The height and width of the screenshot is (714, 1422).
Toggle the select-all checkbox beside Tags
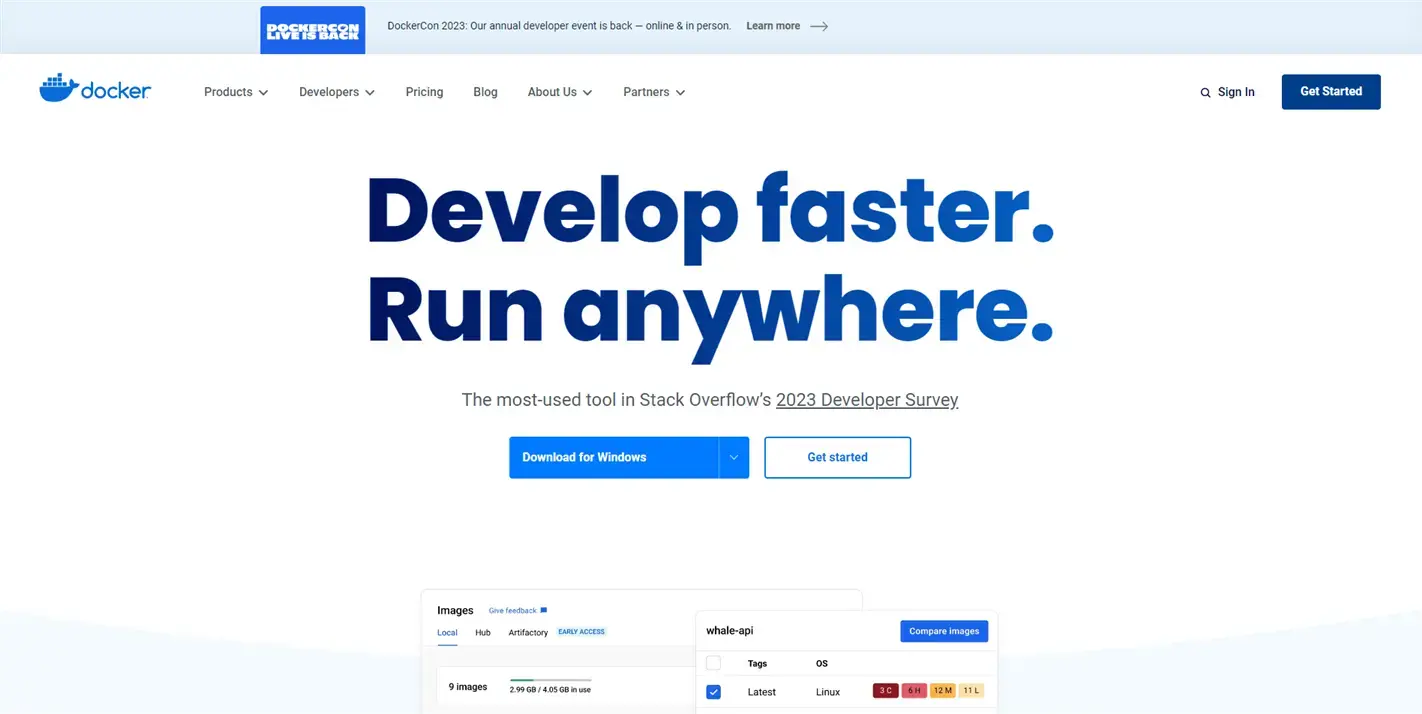(x=713, y=663)
